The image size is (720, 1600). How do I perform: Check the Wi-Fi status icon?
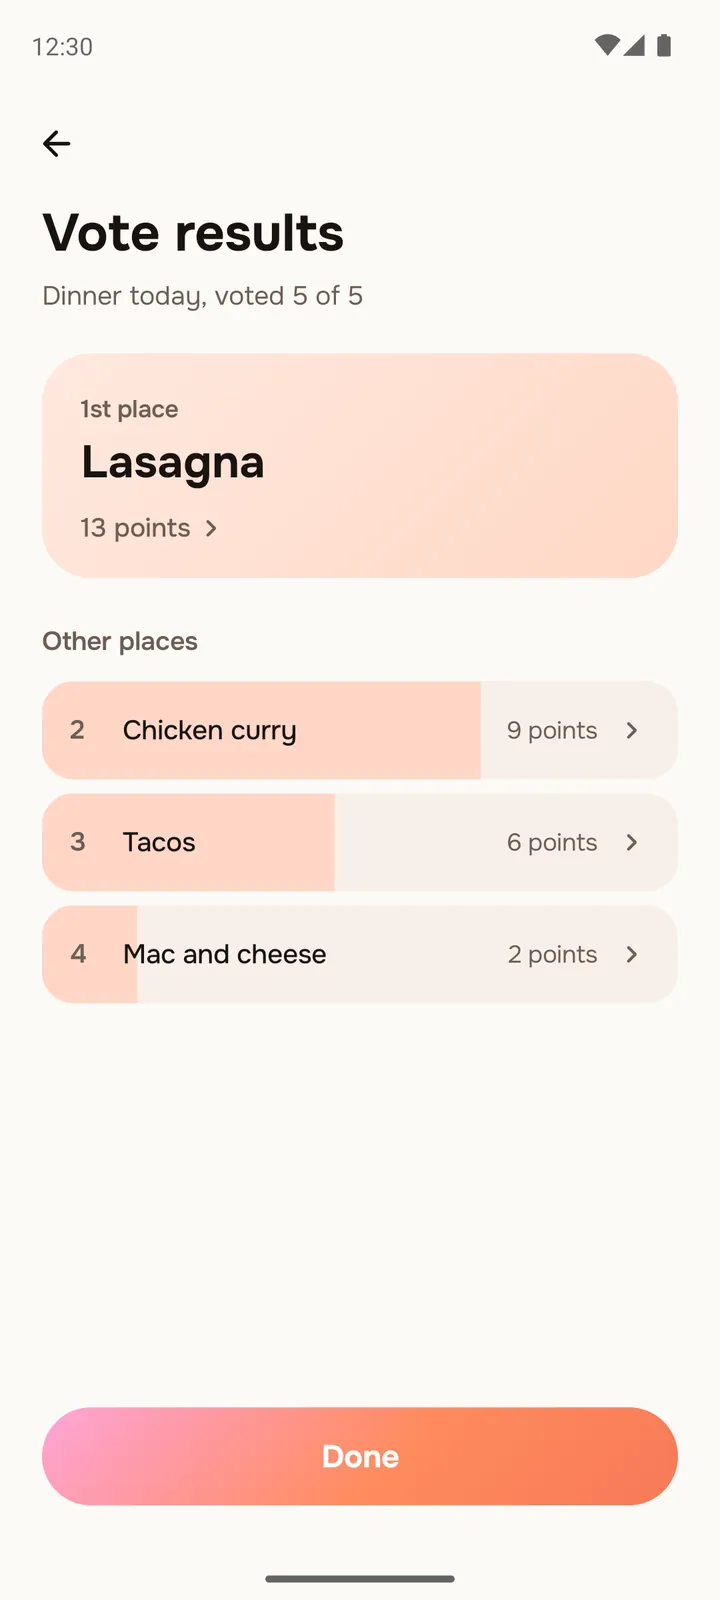pos(606,45)
